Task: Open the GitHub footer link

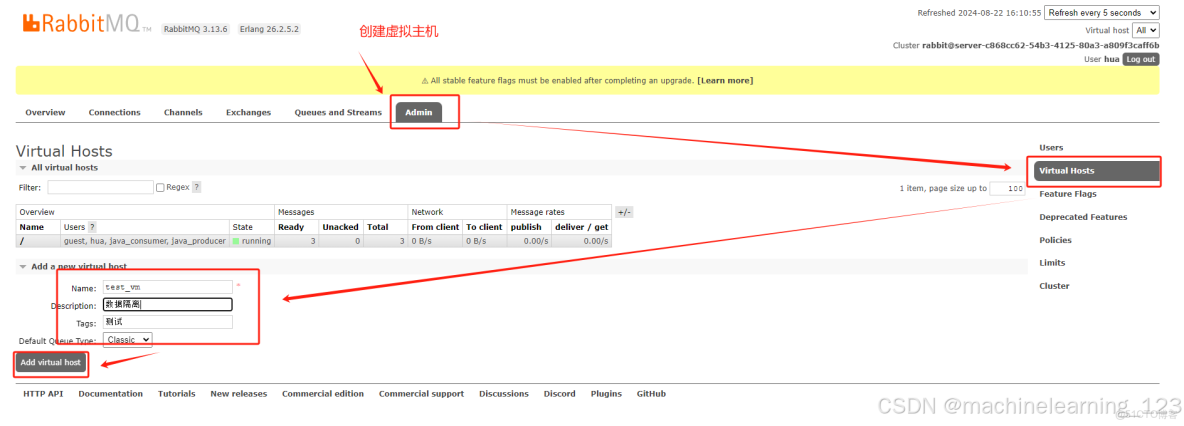Action: [651, 394]
